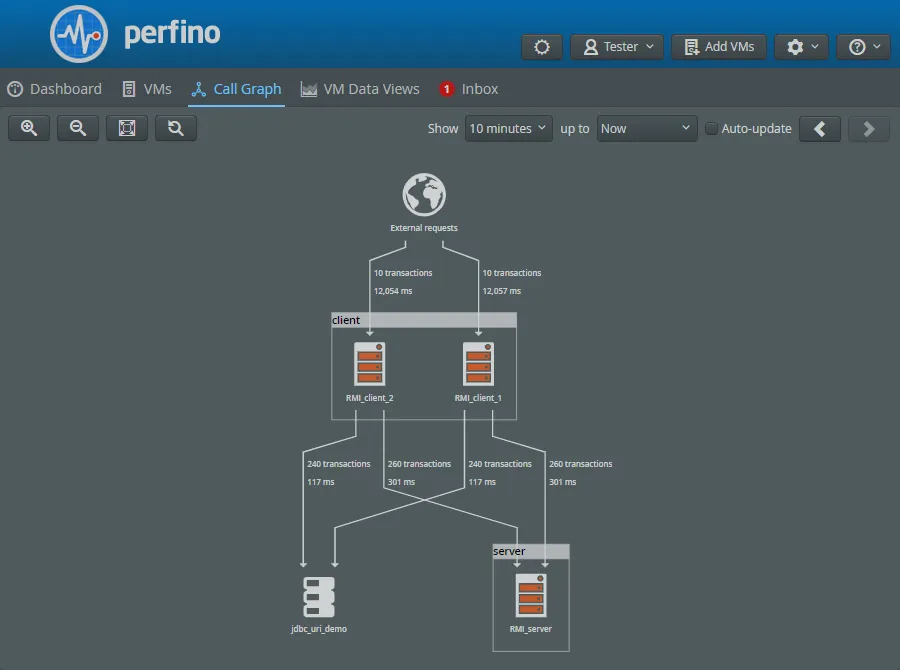Reset the call graph view
The image size is (900, 670).
coord(175,128)
